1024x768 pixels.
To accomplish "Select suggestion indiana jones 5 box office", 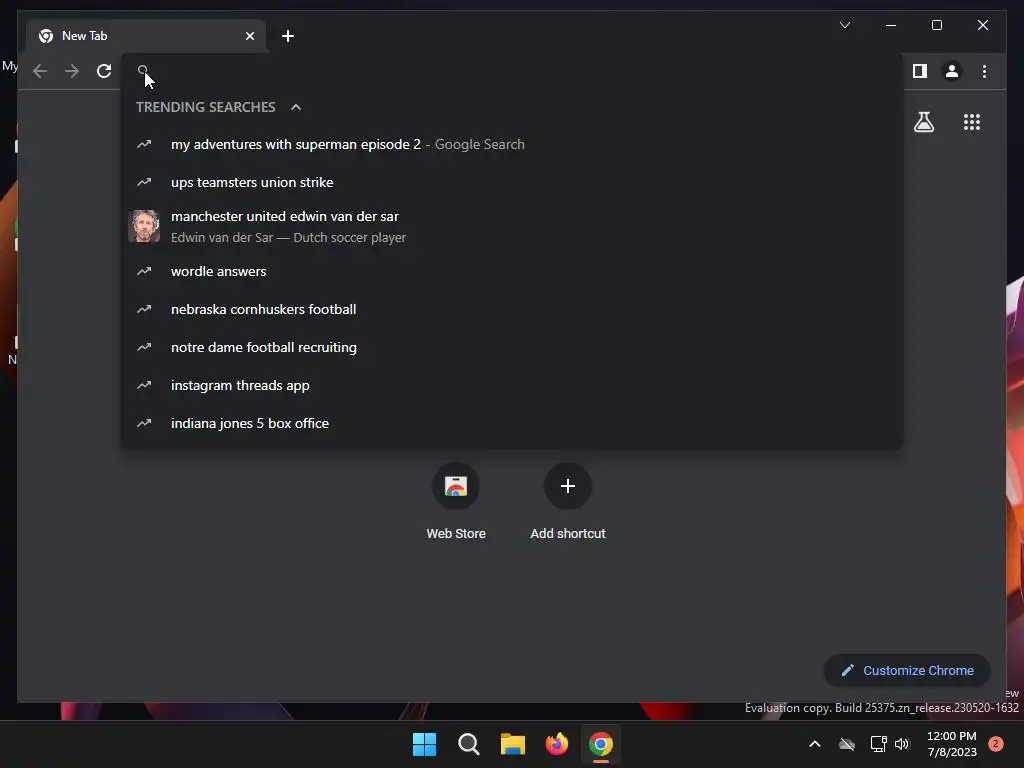I will [x=512, y=423].
